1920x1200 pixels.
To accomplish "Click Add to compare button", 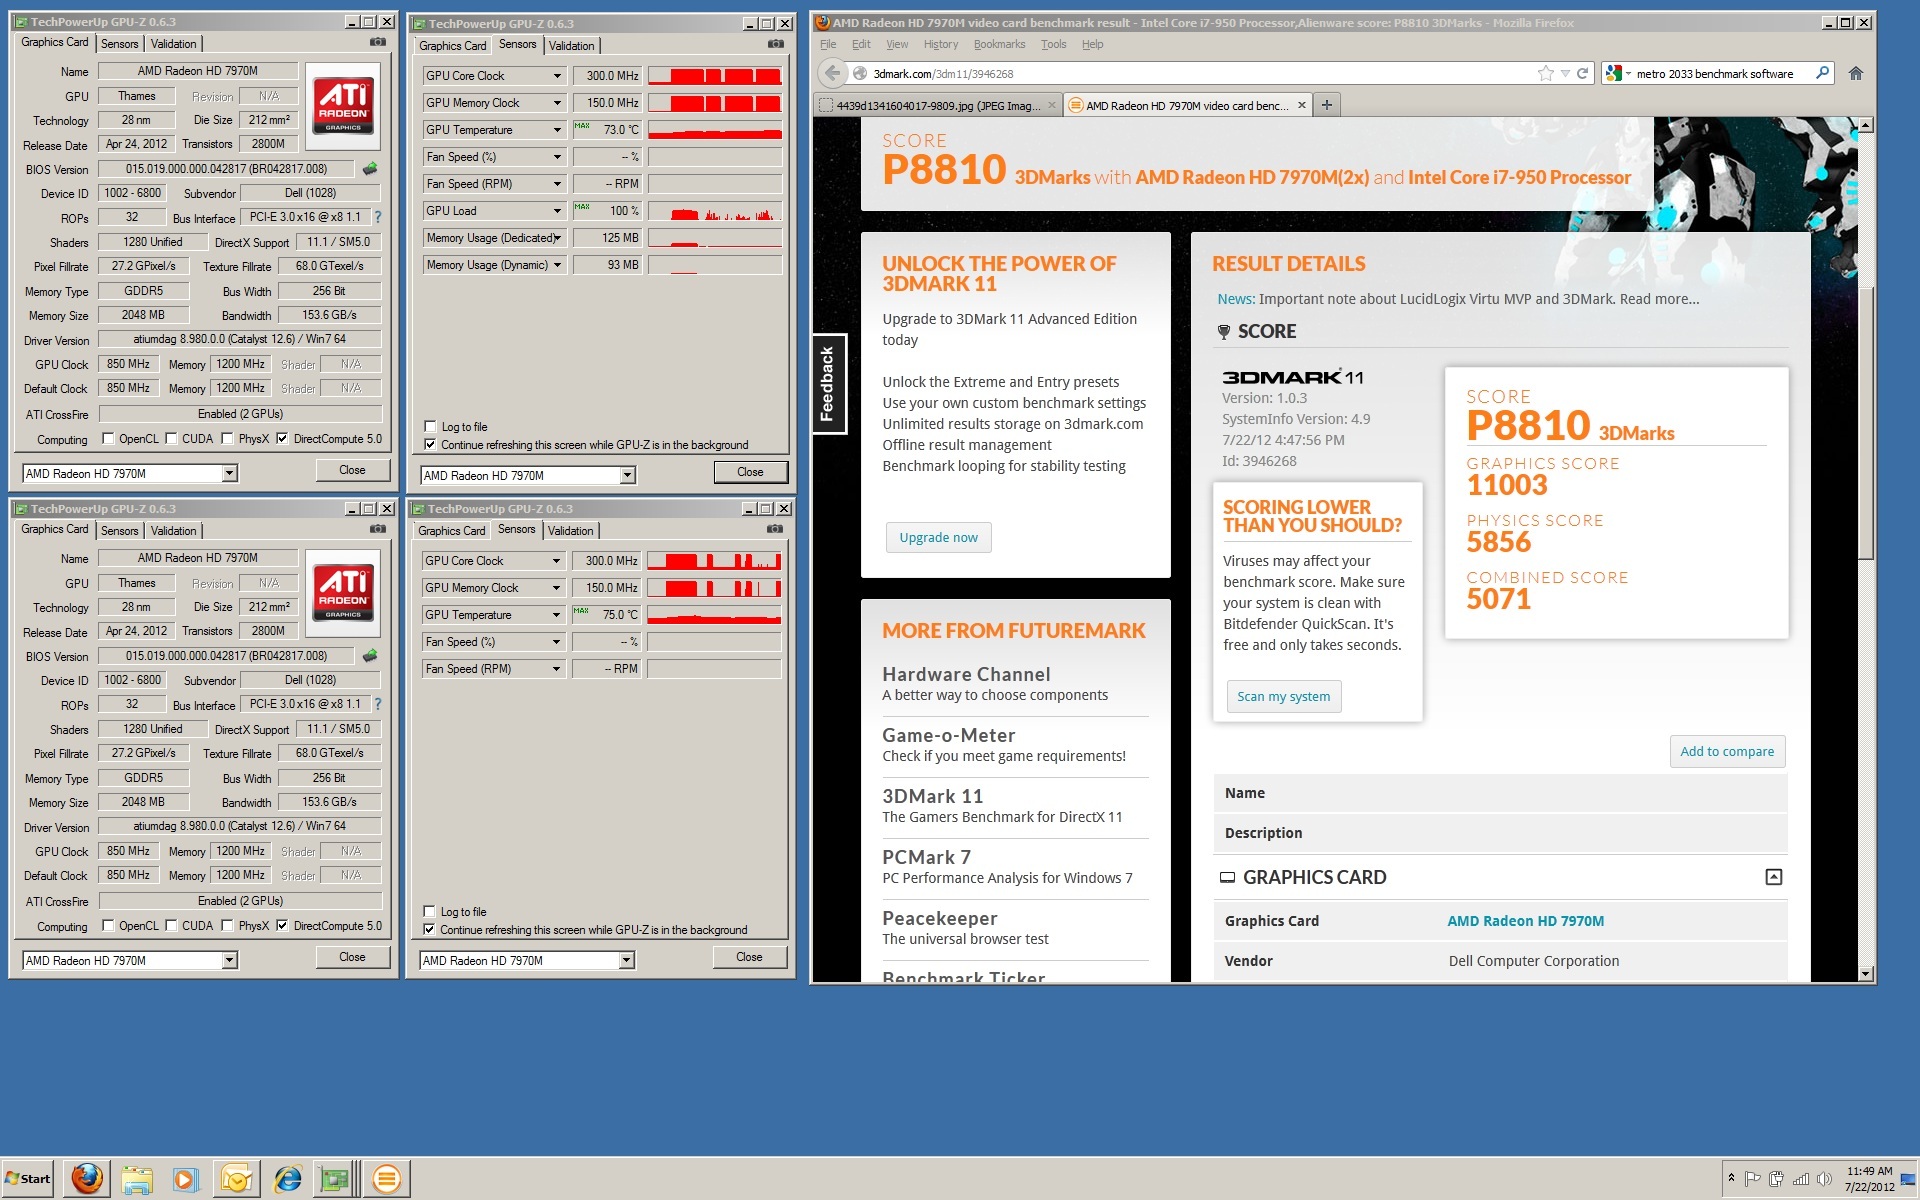I will pyautogui.click(x=1727, y=751).
